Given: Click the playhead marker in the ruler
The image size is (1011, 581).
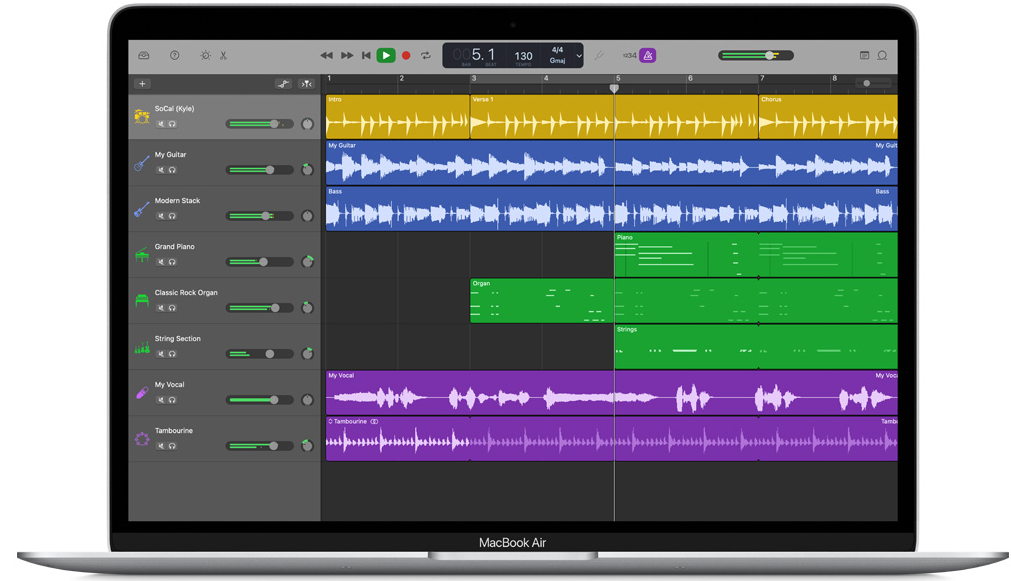Looking at the screenshot, I should [x=614, y=88].
